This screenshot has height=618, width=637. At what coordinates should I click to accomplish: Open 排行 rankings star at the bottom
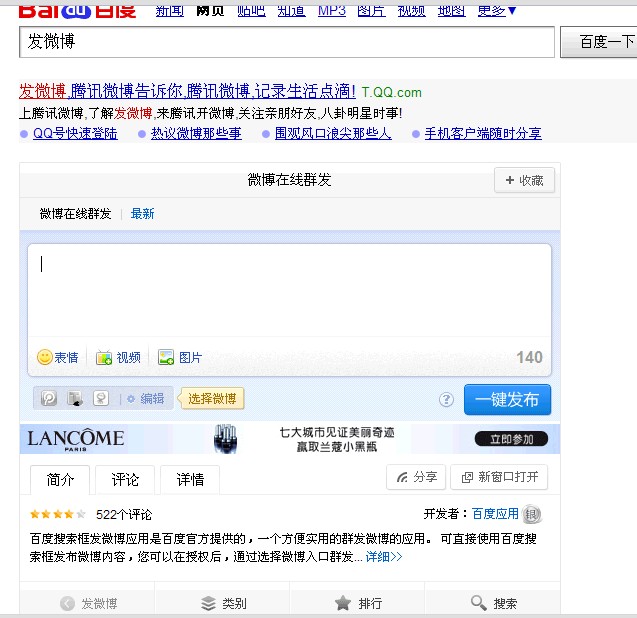(x=358, y=603)
